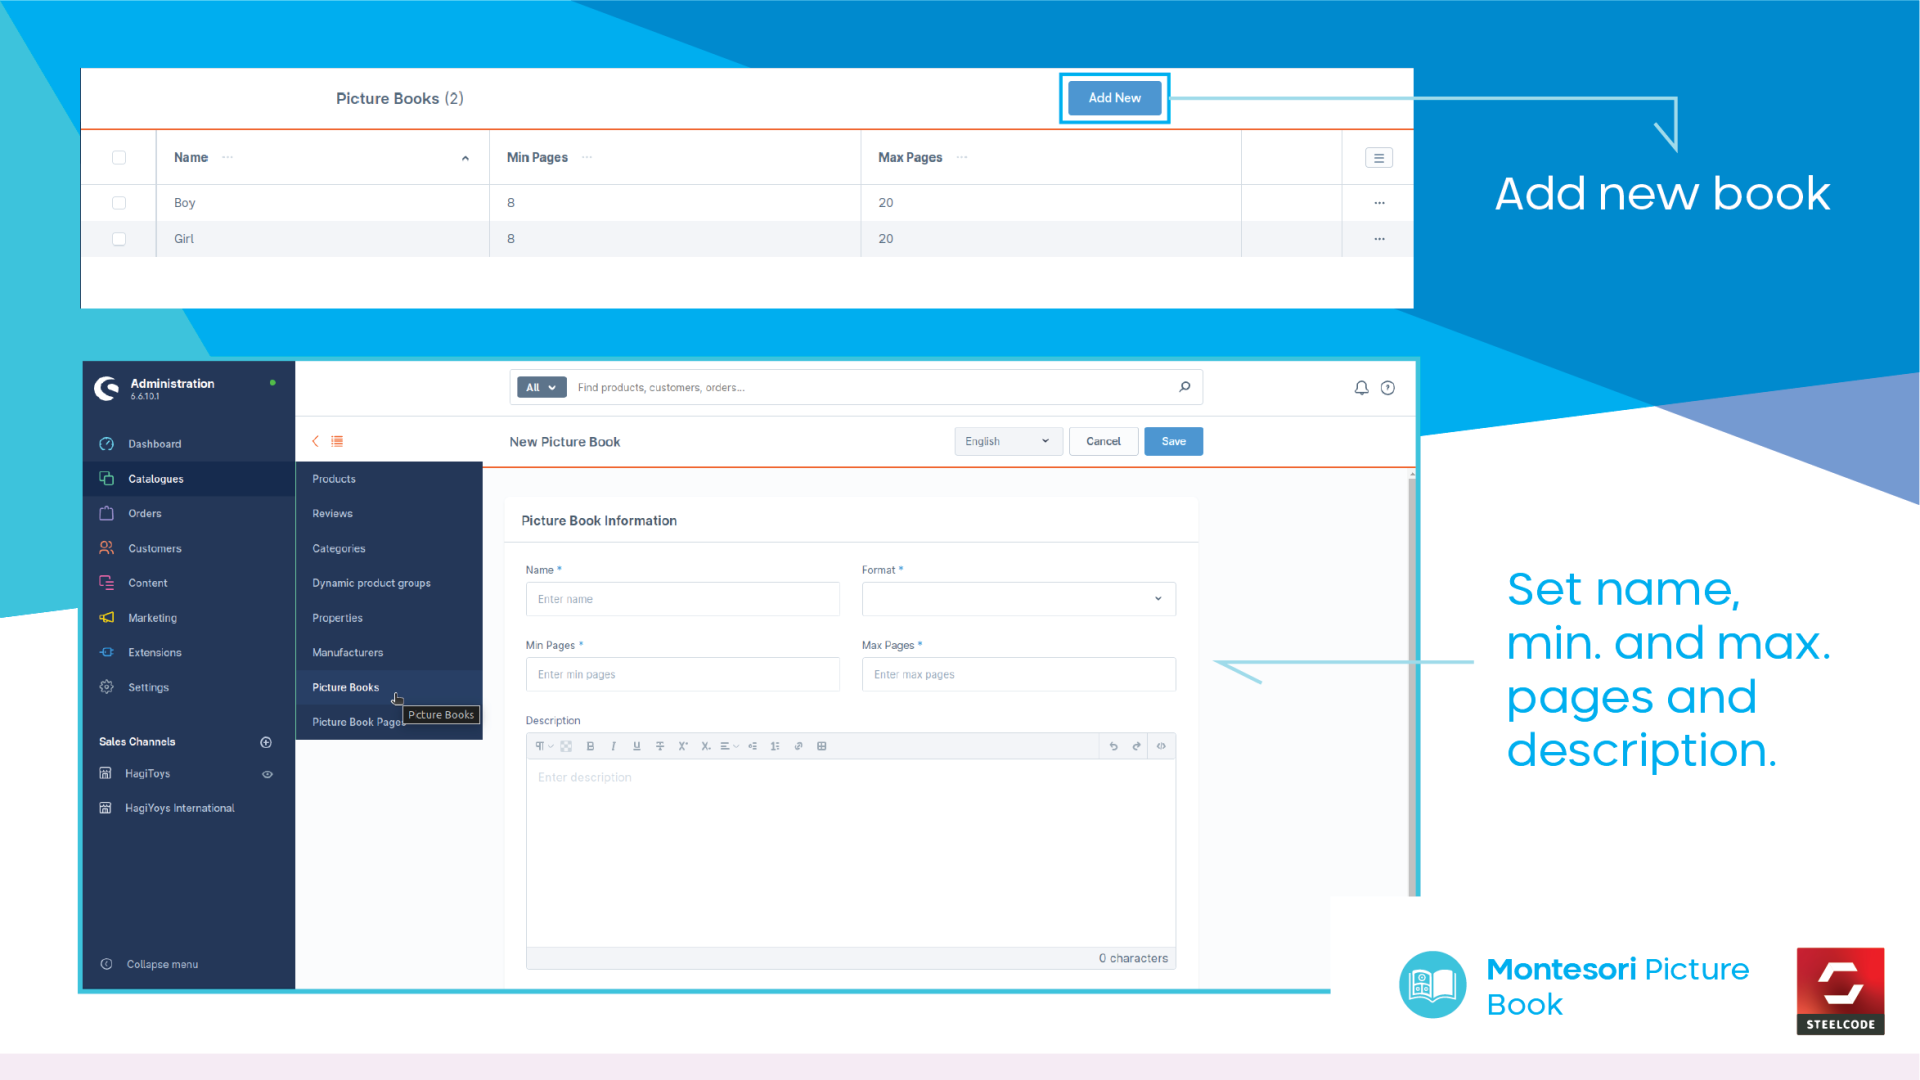Click the Save button for new picture book
Screen dimensions: 1920x1080
click(x=1172, y=440)
